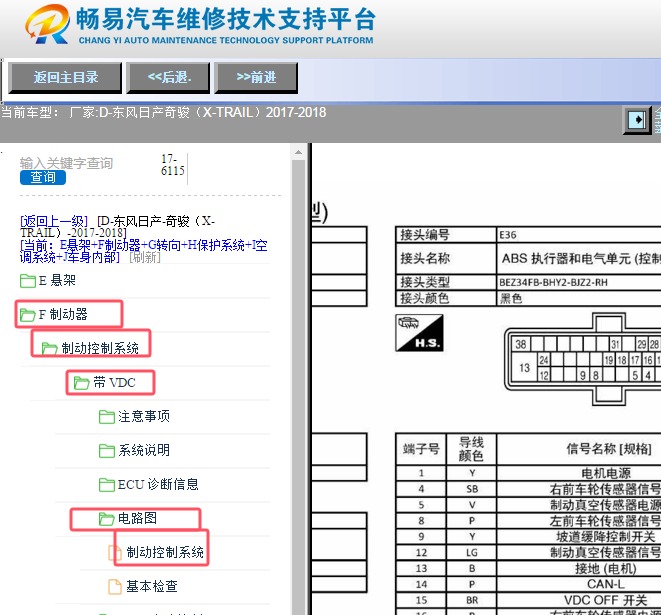This screenshot has height=615, width=661.
Task: Click the 电路图 open folder icon
Action: (x=107, y=518)
